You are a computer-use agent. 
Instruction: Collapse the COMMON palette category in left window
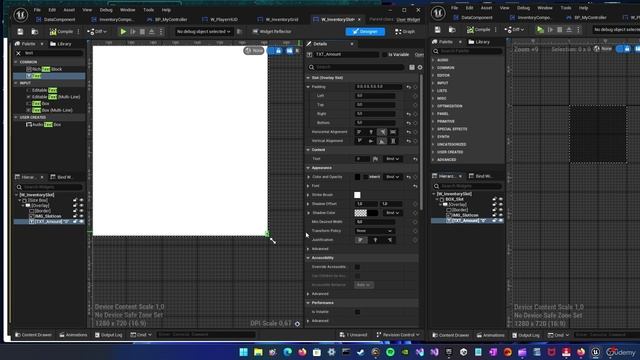coord(16,62)
